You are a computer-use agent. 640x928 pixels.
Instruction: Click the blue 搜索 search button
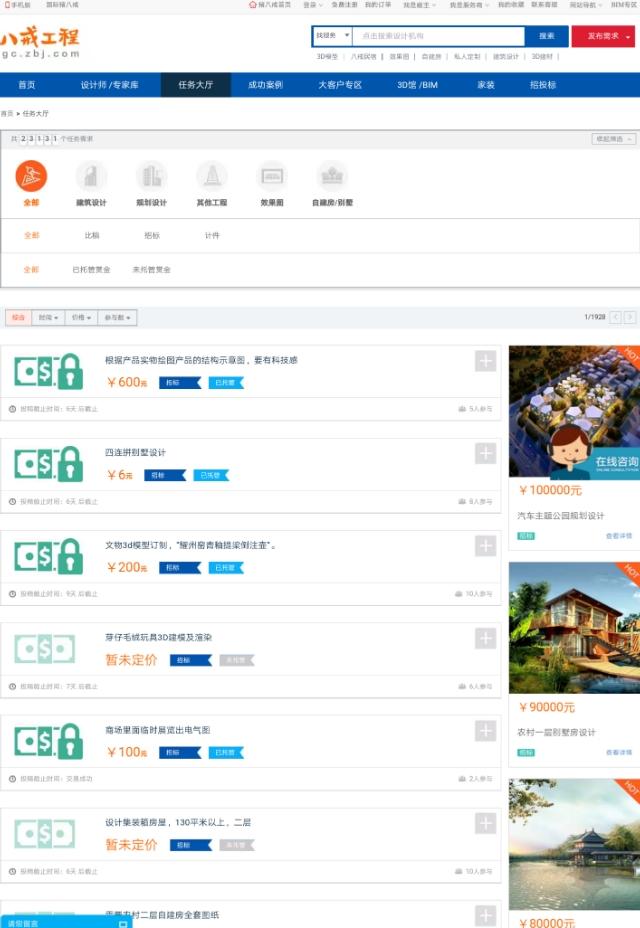coord(547,36)
